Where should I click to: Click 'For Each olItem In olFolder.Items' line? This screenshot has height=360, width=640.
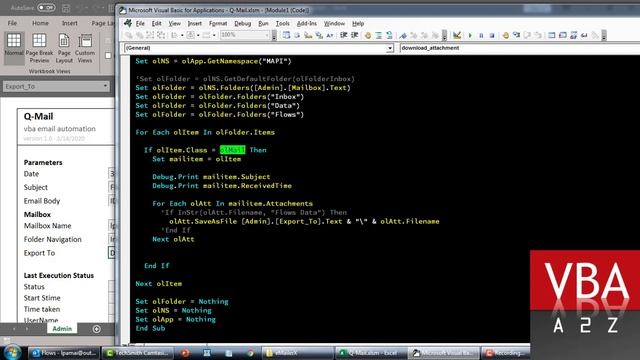coord(205,132)
